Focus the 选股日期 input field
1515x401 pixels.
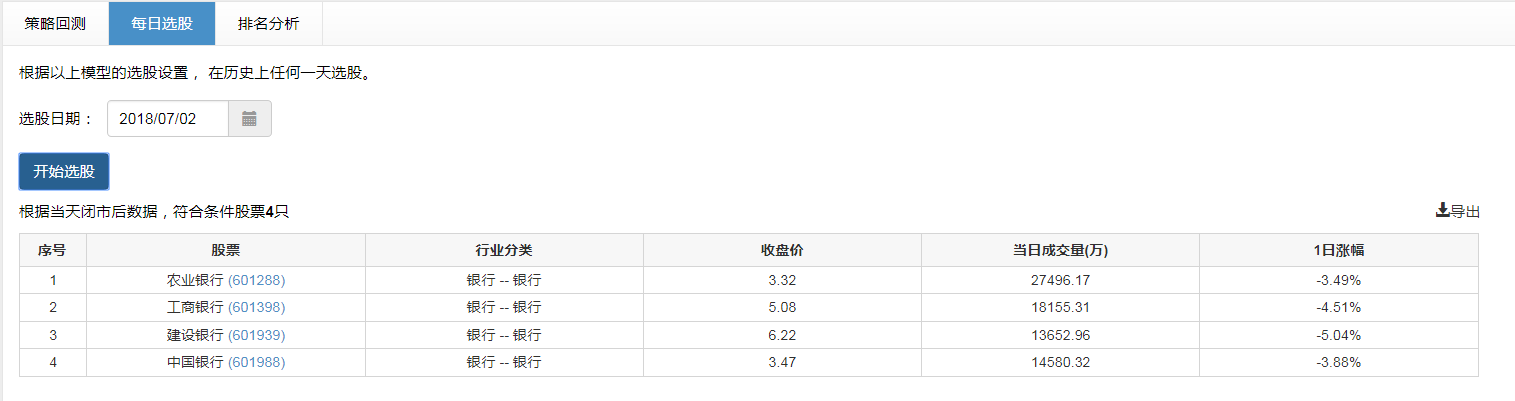tap(168, 119)
